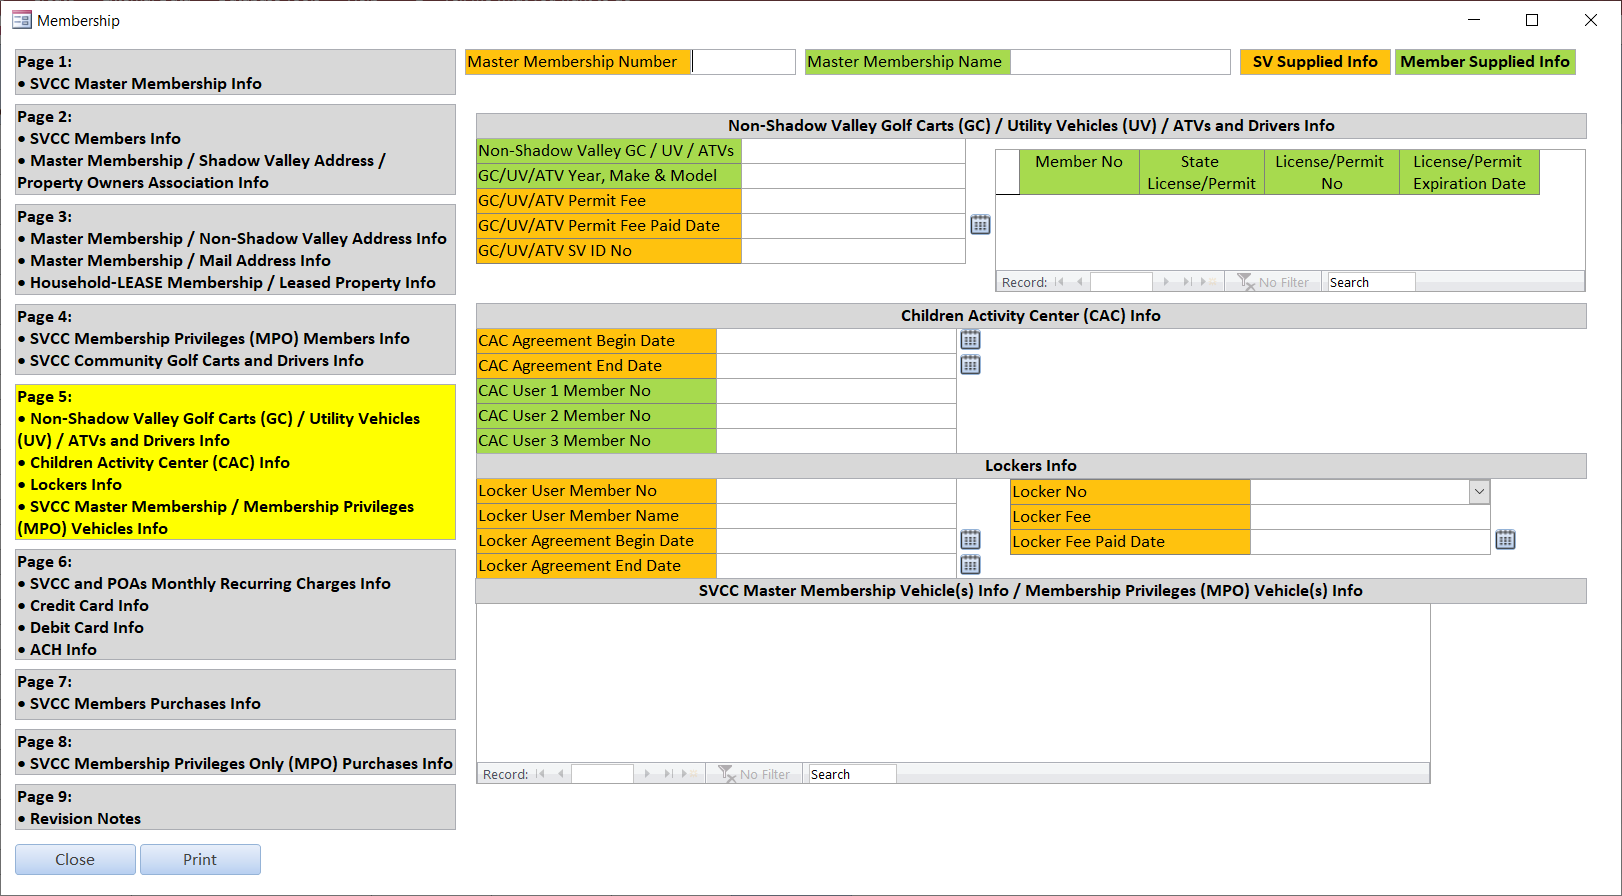Screen dimensions: 1622x896
Task: Click the Close button
Action: pyautogui.click(x=75, y=859)
